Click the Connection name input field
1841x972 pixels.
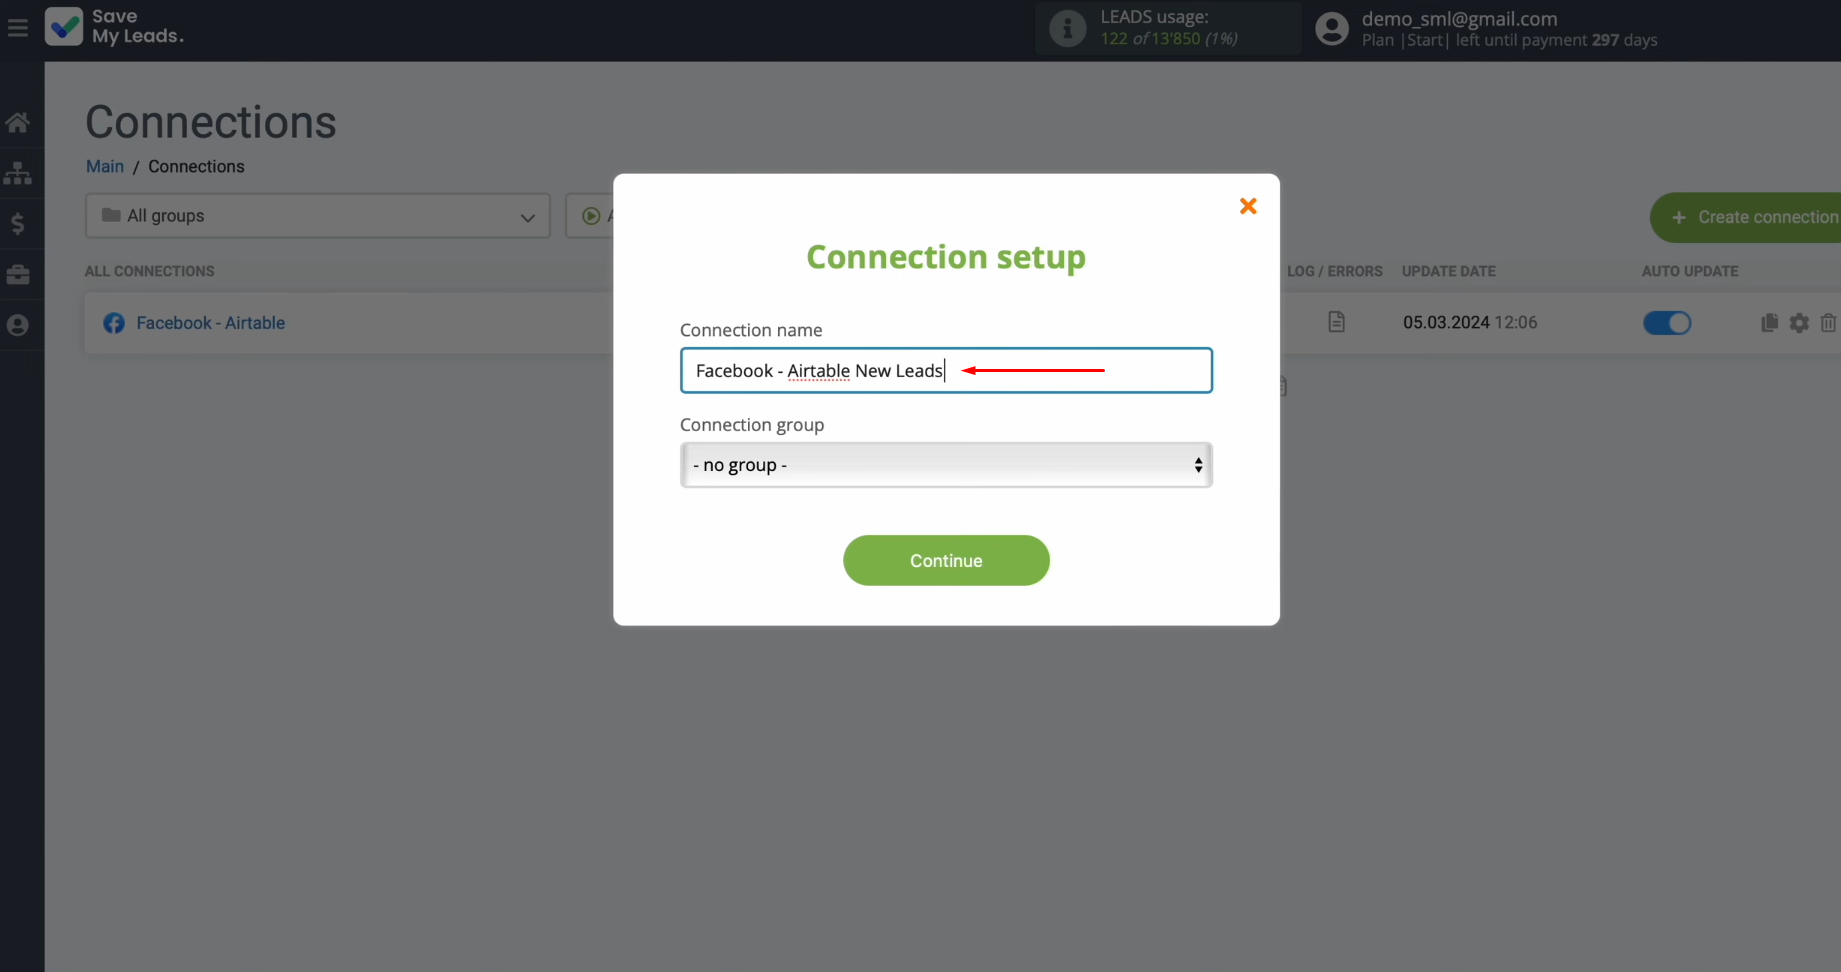[946, 370]
